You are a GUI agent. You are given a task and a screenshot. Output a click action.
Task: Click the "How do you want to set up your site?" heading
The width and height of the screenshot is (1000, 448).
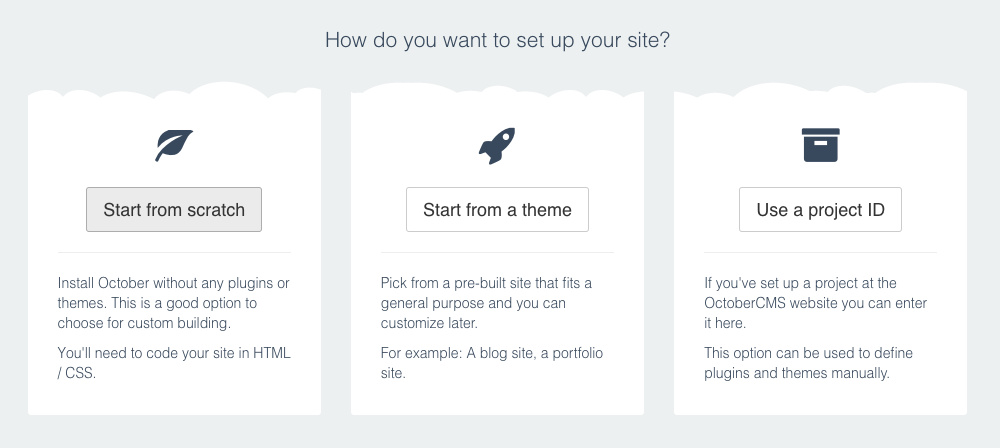(x=497, y=40)
